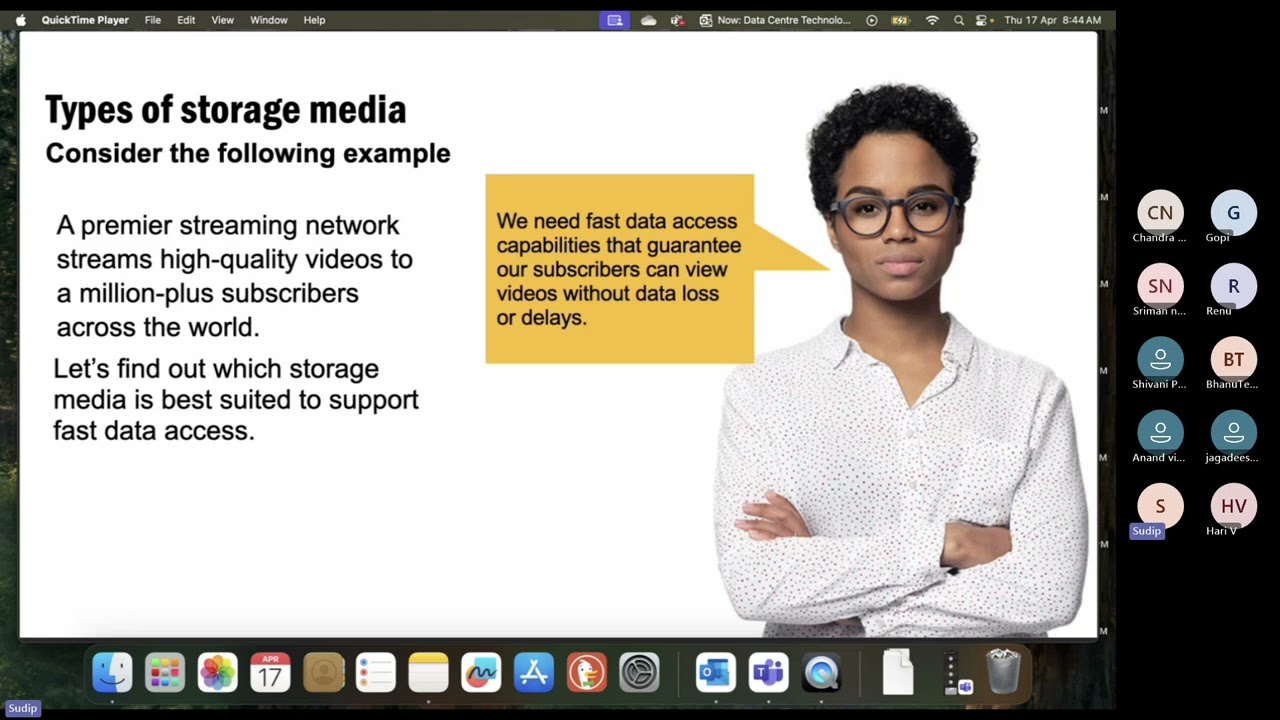Viewport: 1280px width, 720px height.
Task: Click the yellow speech bubble callout
Action: pos(620,269)
